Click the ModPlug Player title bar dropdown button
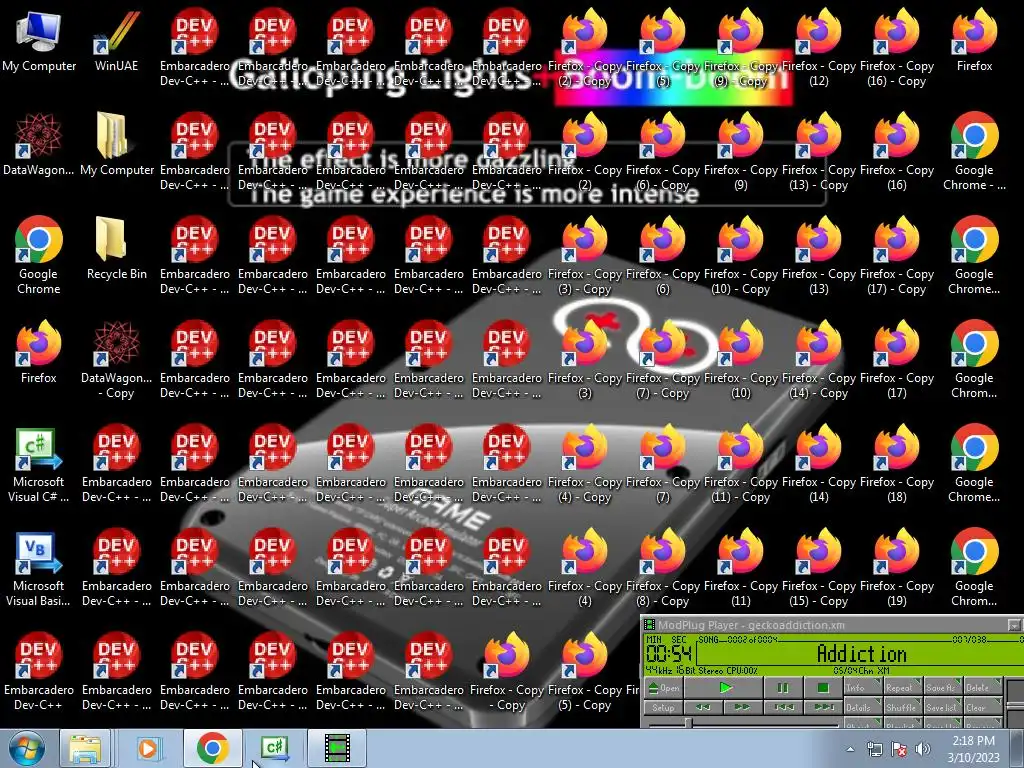Screen dimensions: 1024x768 [1014, 625]
